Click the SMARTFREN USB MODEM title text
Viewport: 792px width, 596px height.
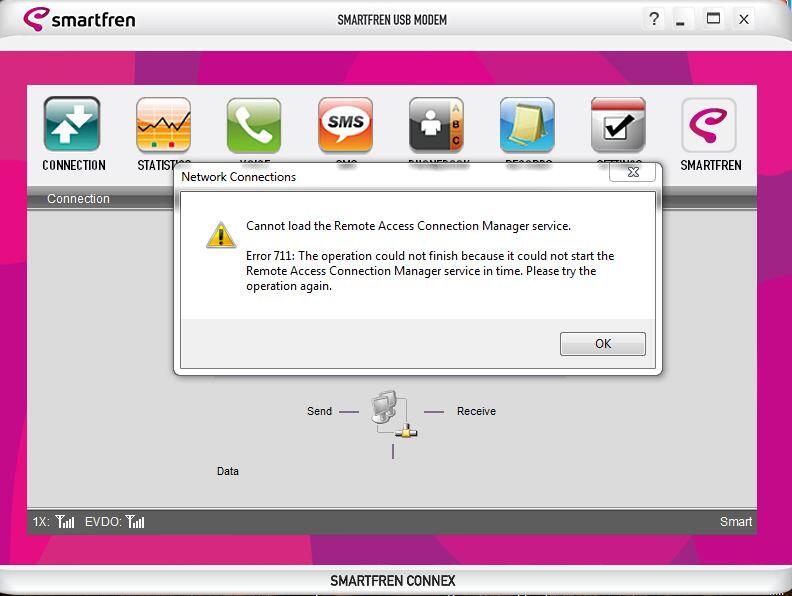coord(392,20)
